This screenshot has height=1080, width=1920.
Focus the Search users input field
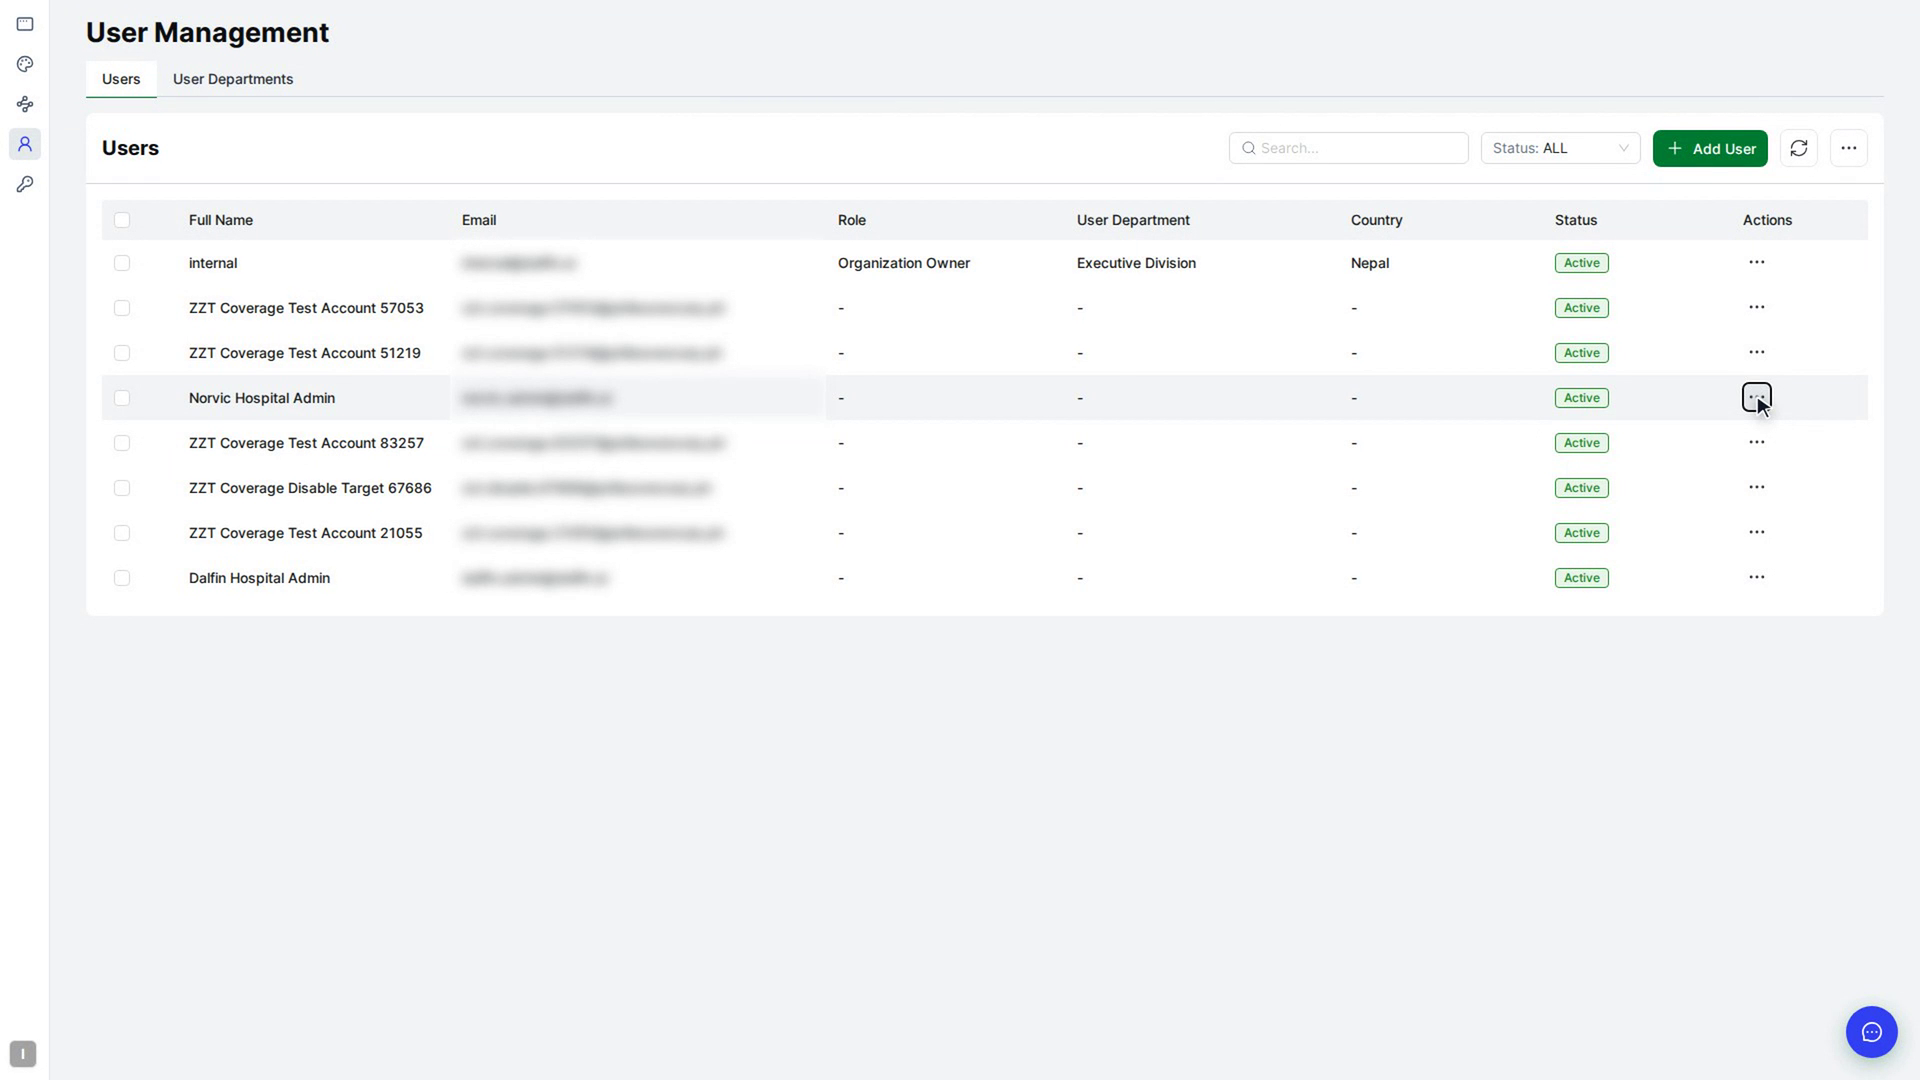click(1348, 148)
